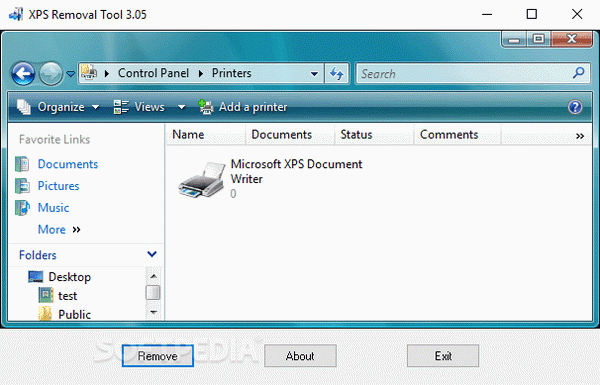Open the Pictures favorite link
The height and width of the screenshot is (385, 600).
point(58,186)
